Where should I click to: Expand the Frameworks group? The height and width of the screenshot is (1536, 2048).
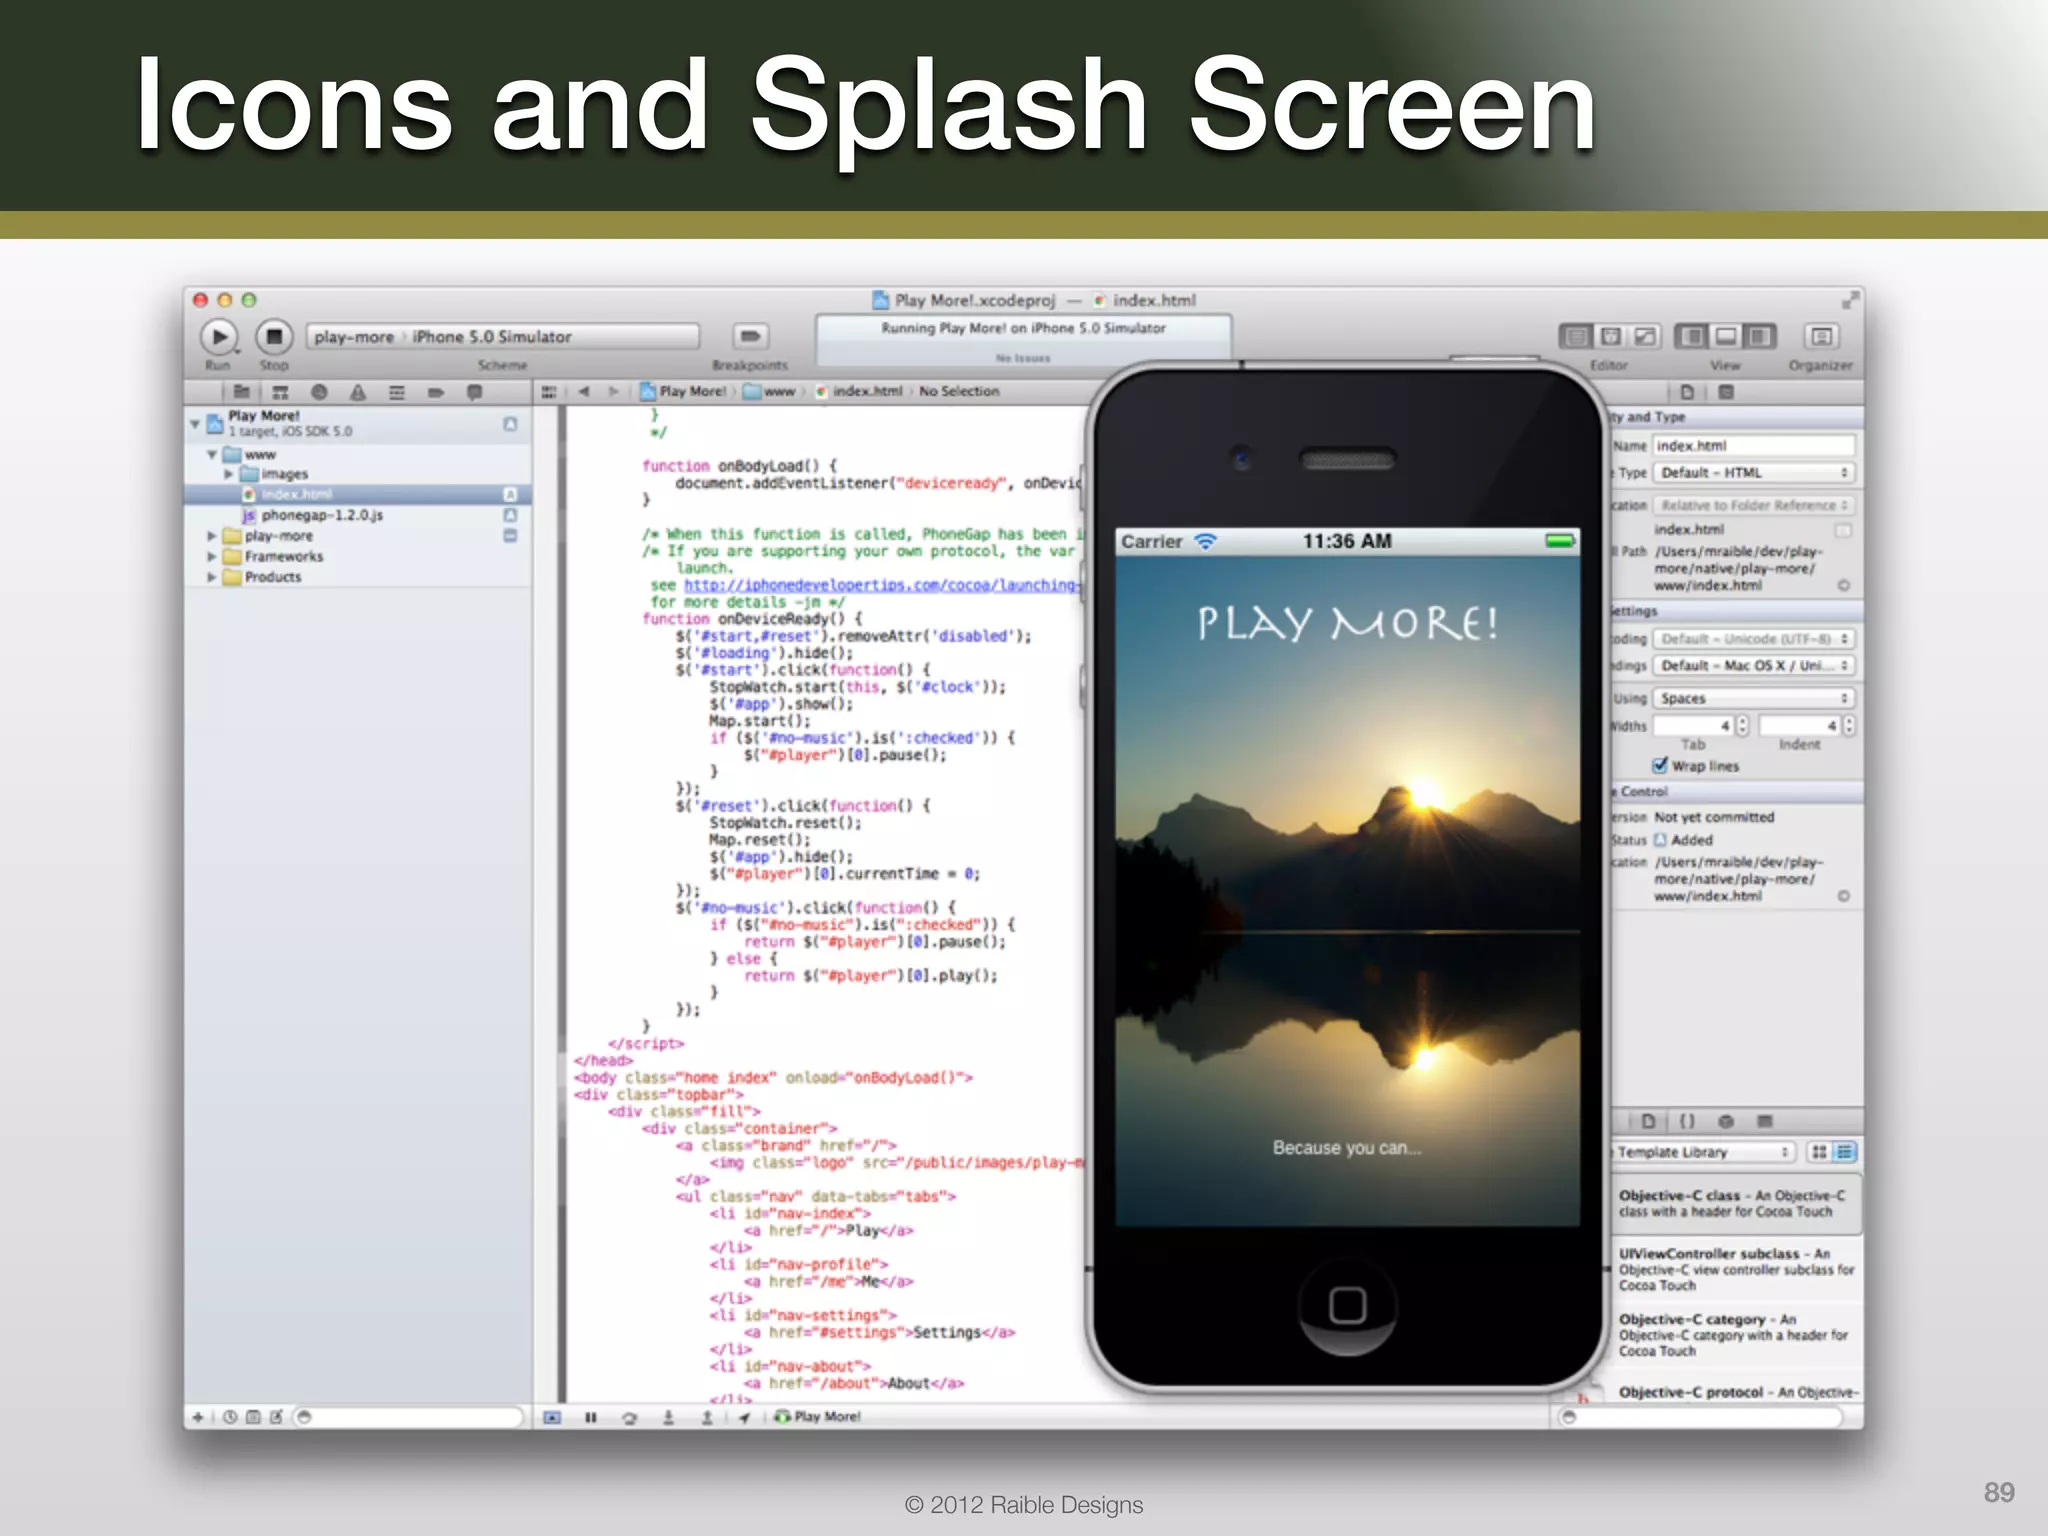coord(212,556)
